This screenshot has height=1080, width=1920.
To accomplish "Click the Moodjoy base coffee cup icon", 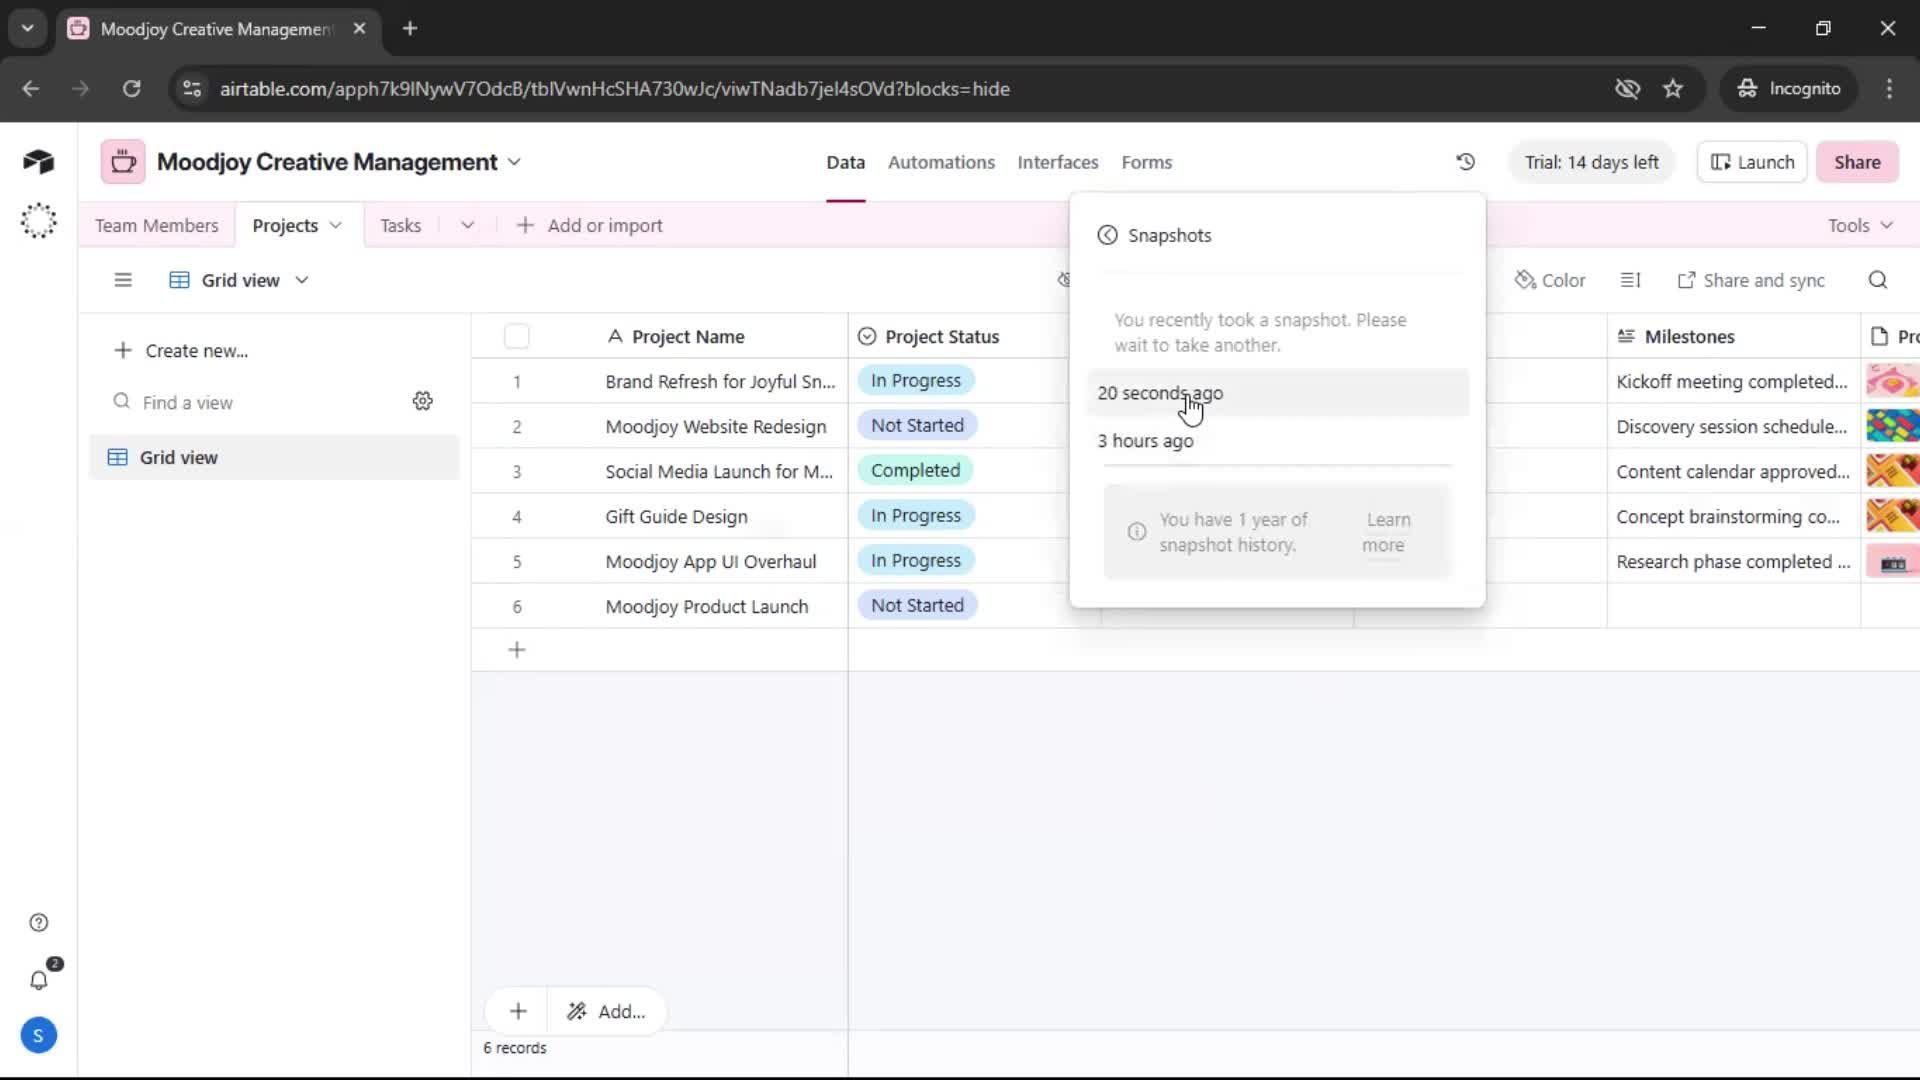I will (x=123, y=162).
